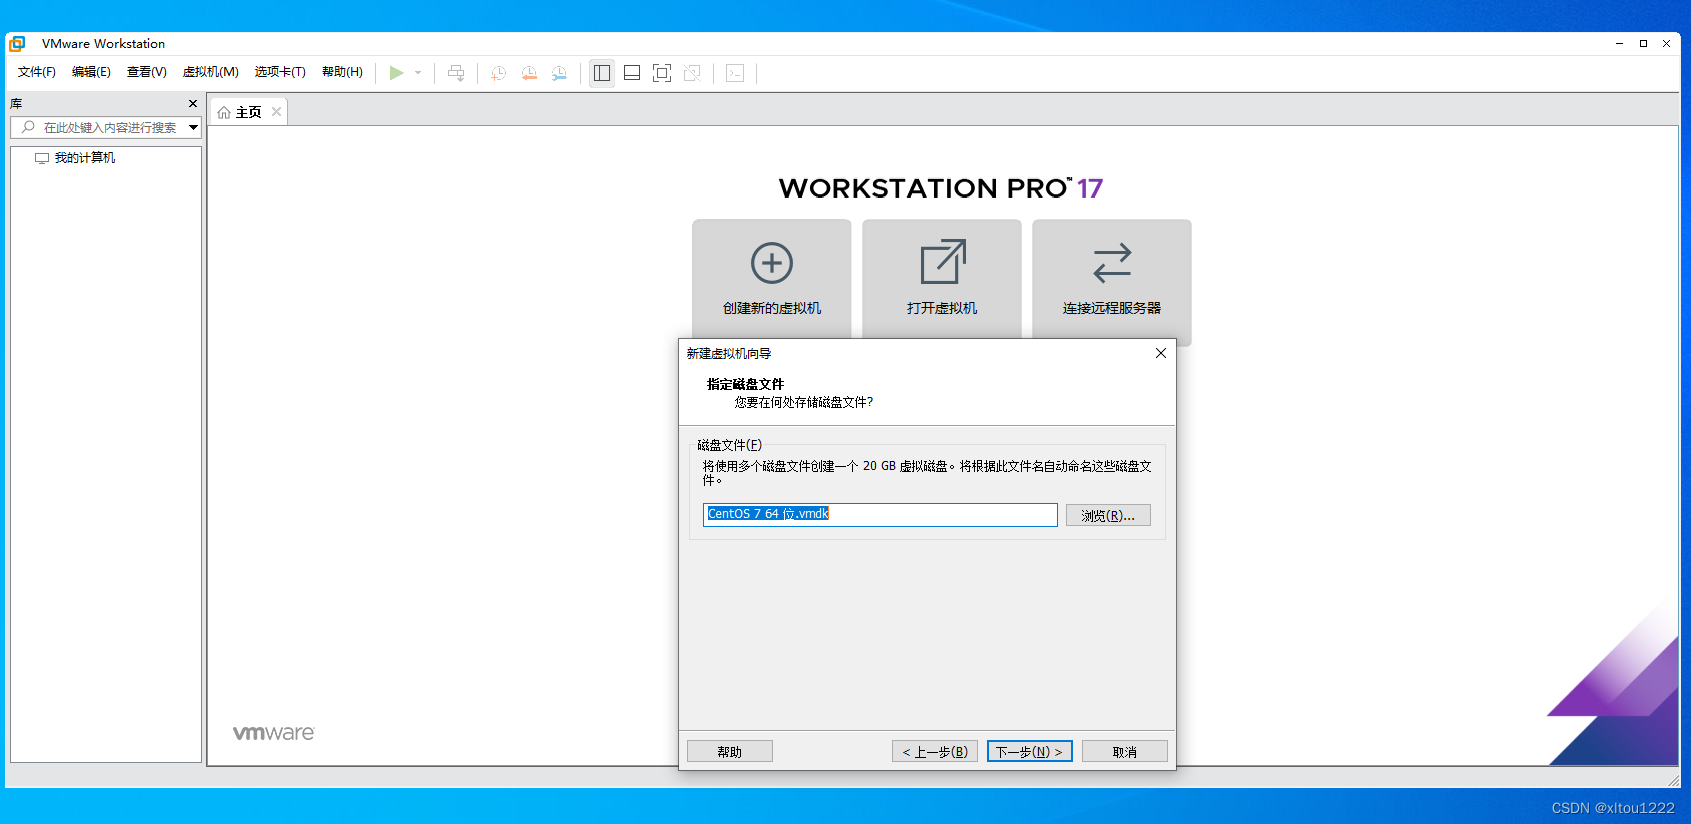This screenshot has height=824, width=1691.
Task: Click the Unity mode toolbar icon
Action: pos(692,73)
